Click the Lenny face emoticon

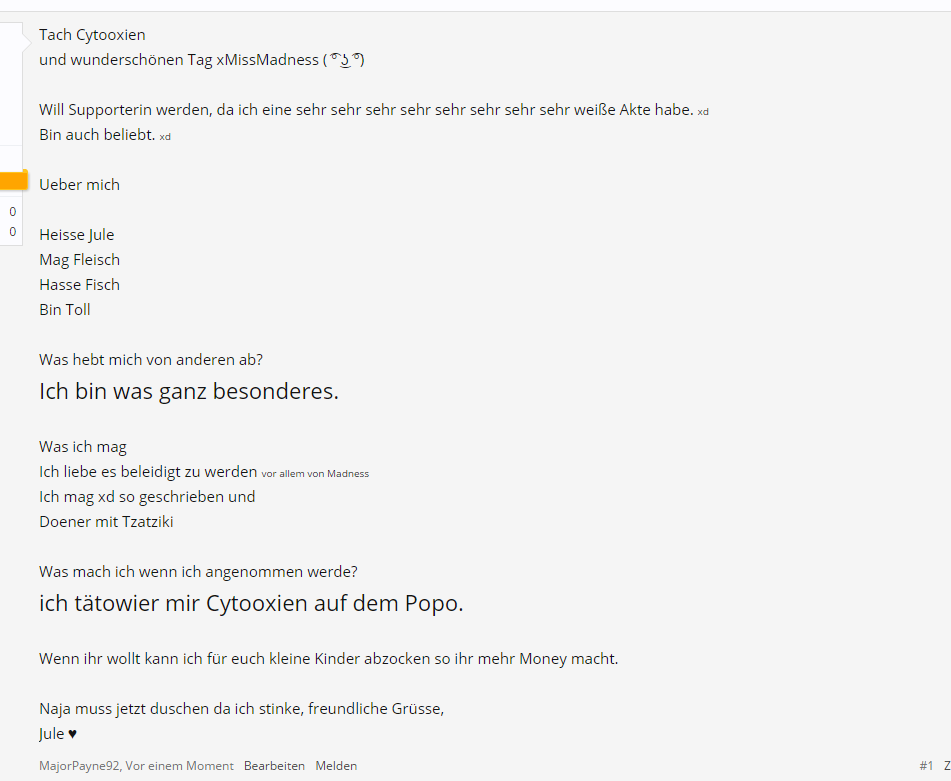[x=346, y=60]
